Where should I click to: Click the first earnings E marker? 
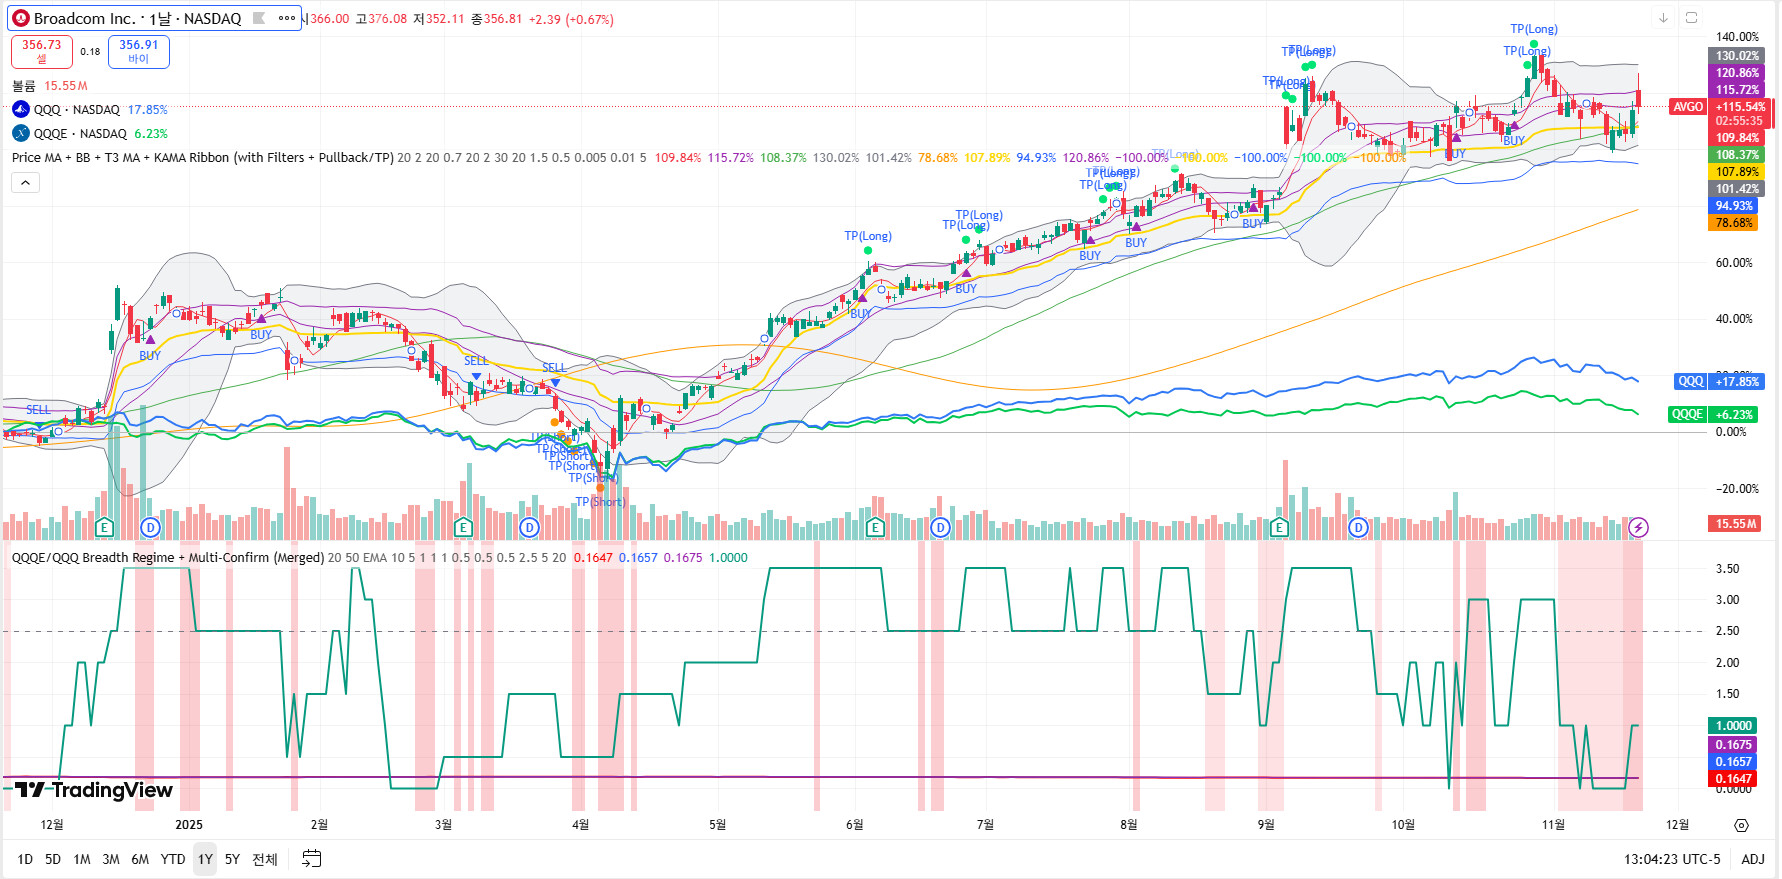(104, 527)
